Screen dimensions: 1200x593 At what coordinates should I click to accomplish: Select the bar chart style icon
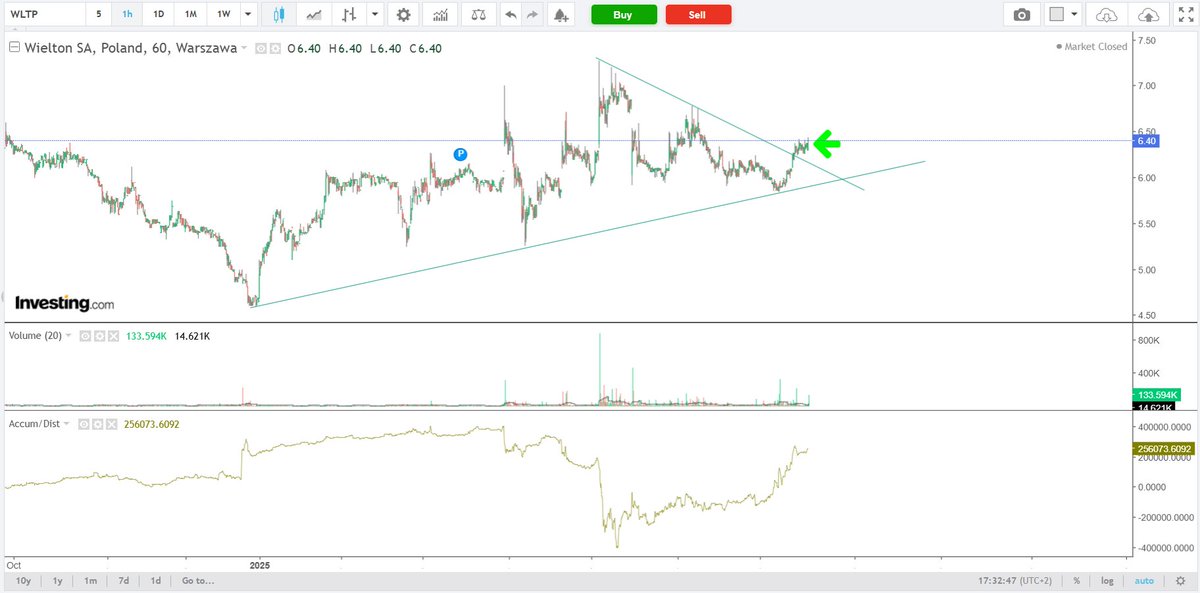tap(349, 15)
